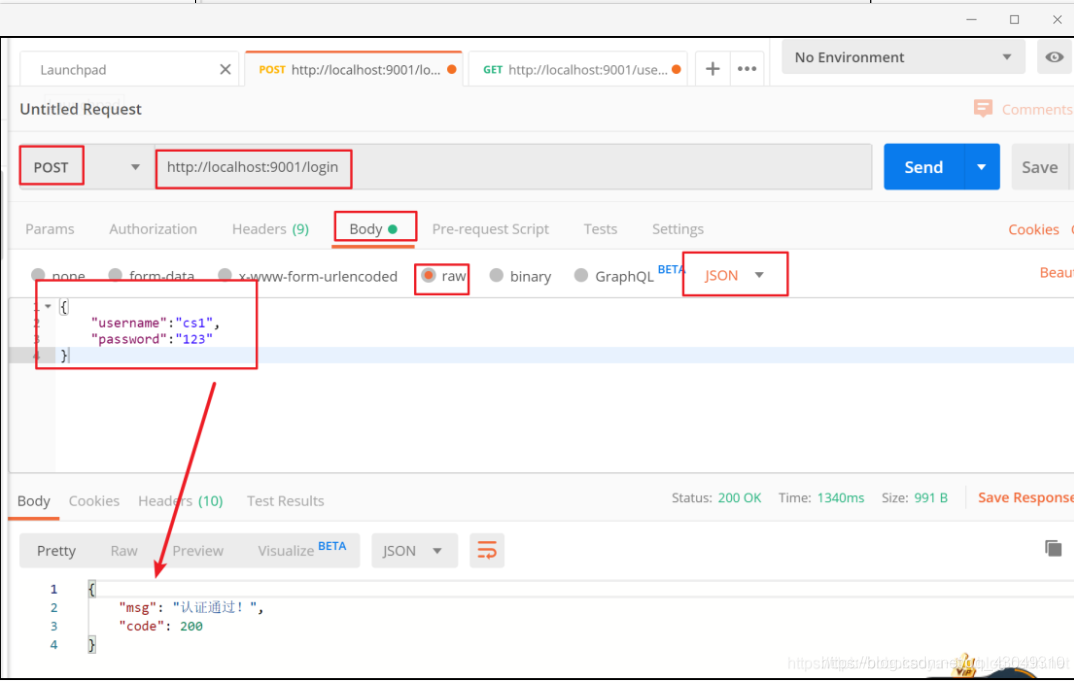Expand the Send button dropdown arrow
This screenshot has height=681, width=1074.
tap(982, 166)
